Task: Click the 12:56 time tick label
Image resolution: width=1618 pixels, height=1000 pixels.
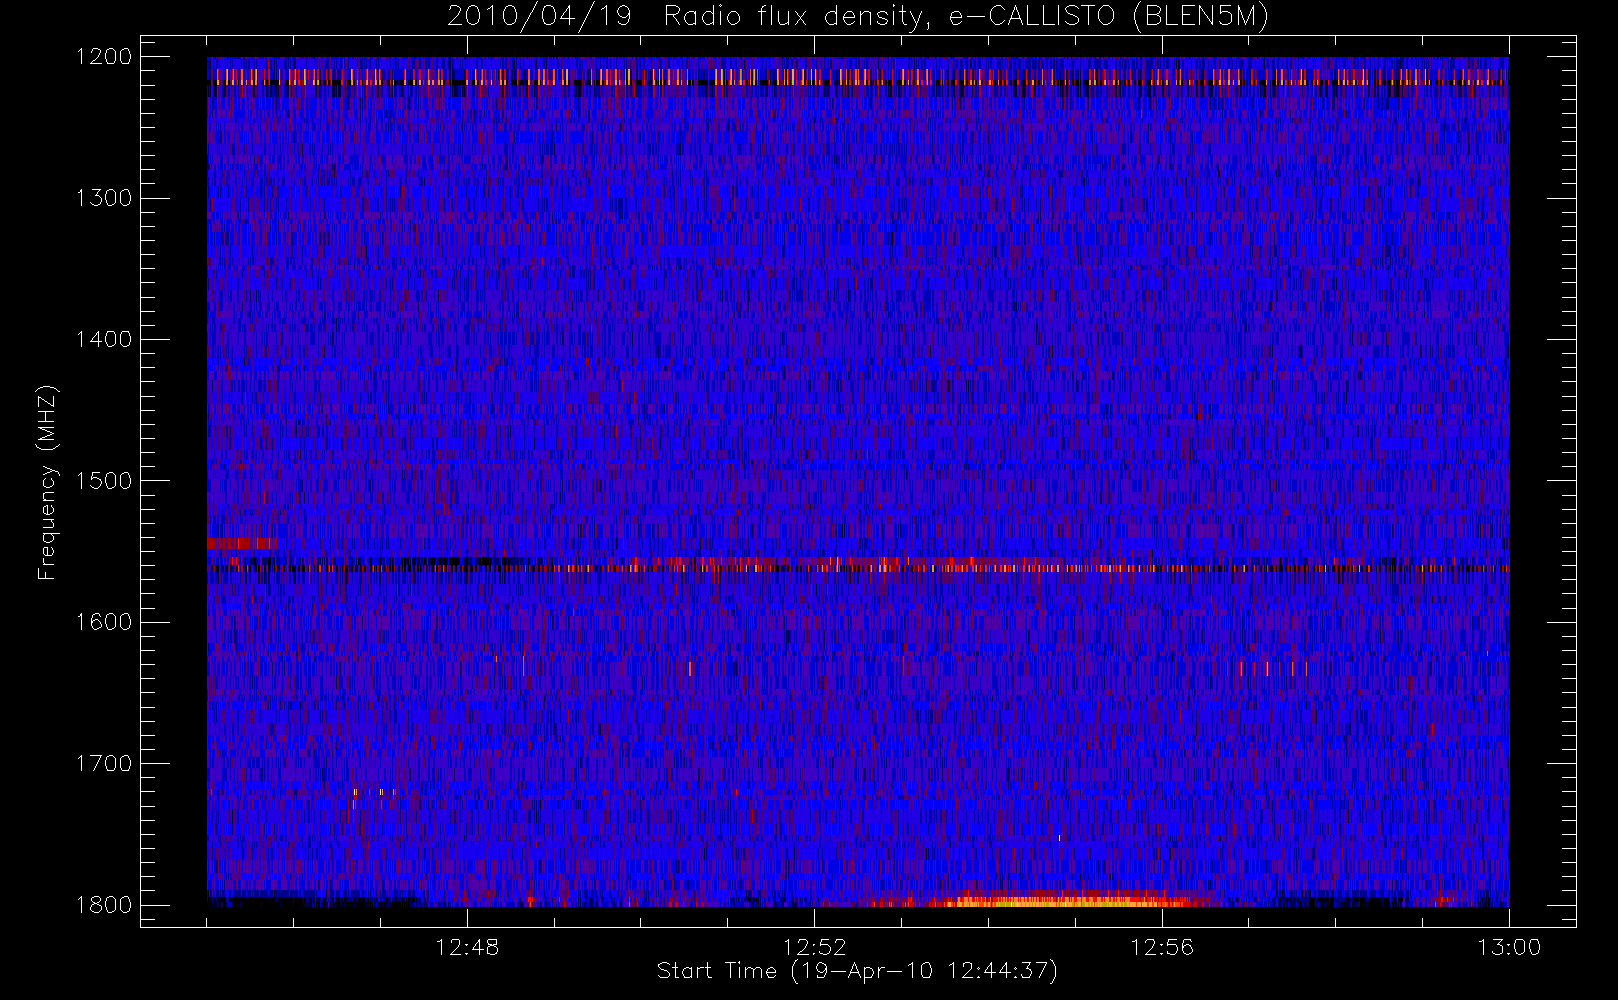Action: (1162, 947)
